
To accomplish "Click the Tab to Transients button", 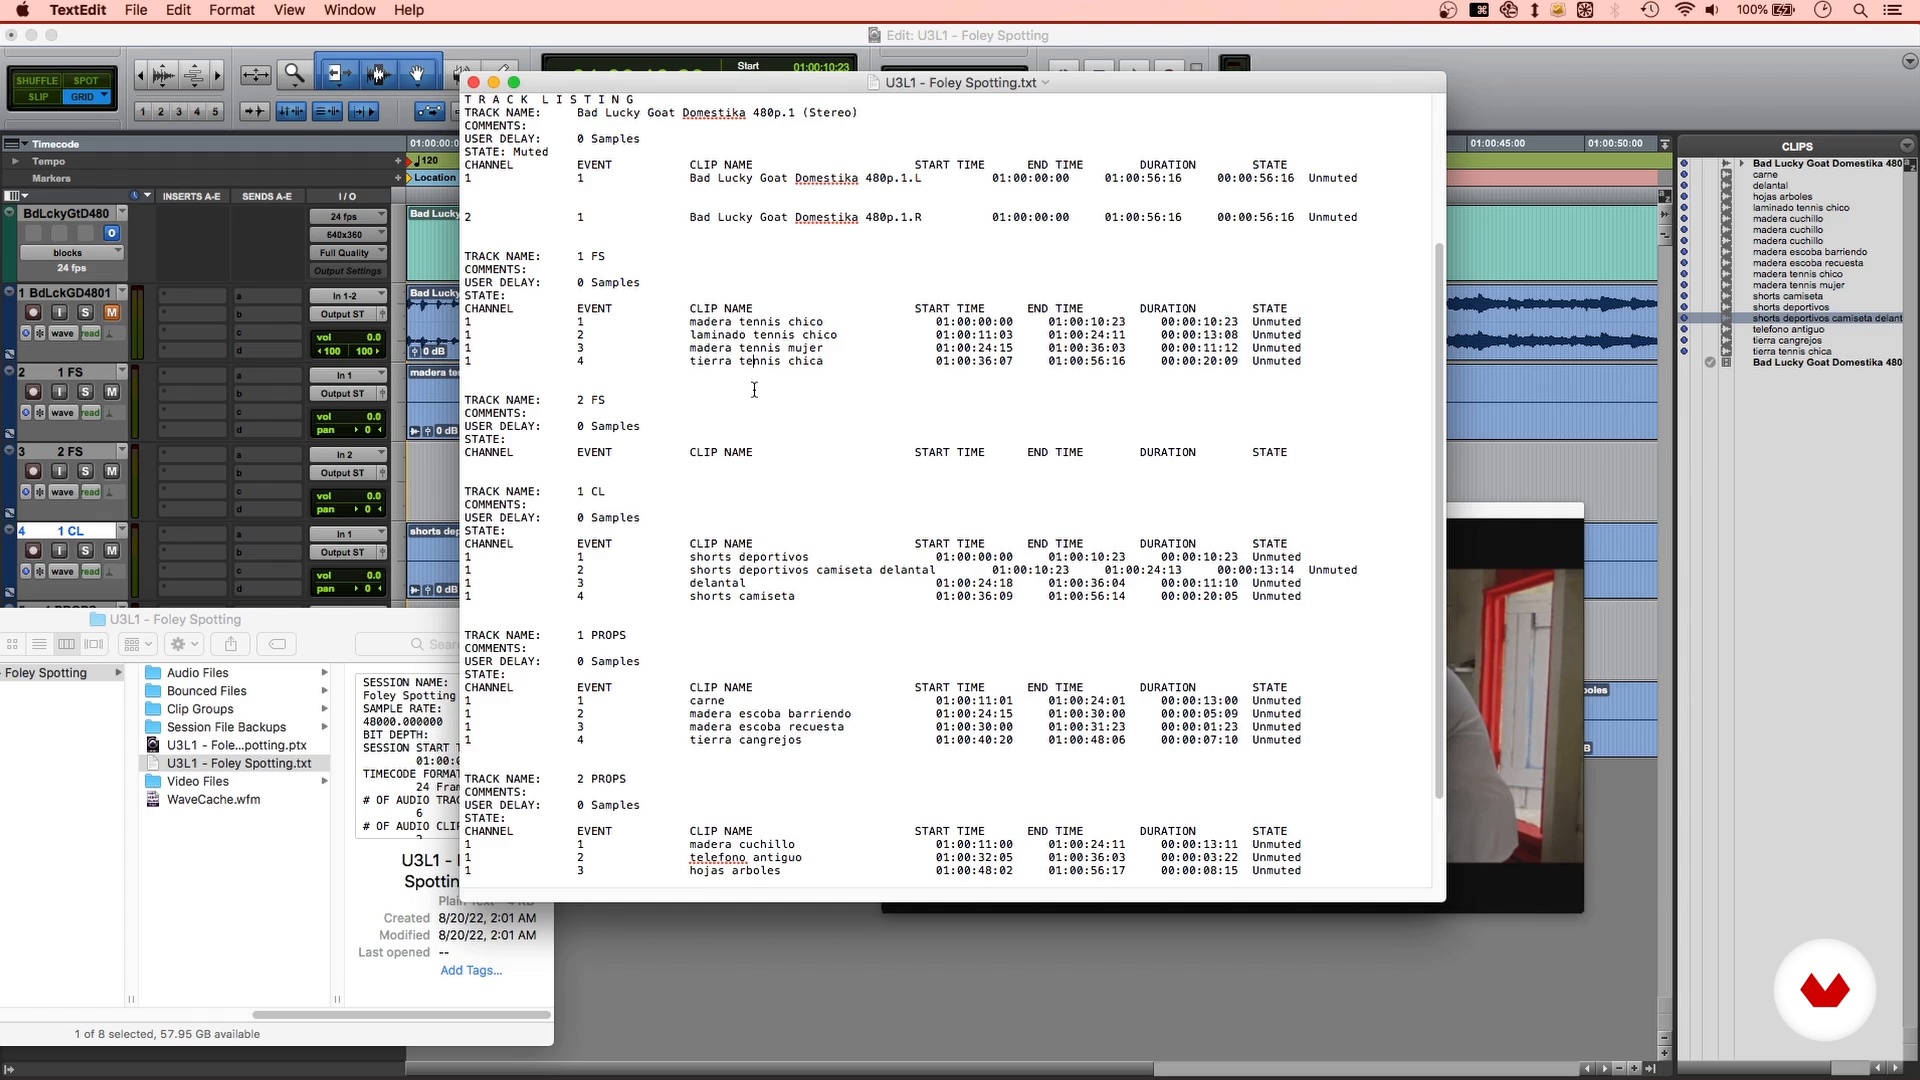I will [x=254, y=111].
